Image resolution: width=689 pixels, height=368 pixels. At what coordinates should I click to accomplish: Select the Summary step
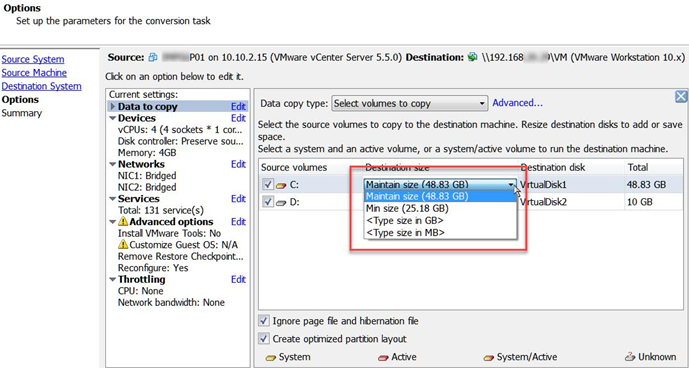tap(22, 113)
